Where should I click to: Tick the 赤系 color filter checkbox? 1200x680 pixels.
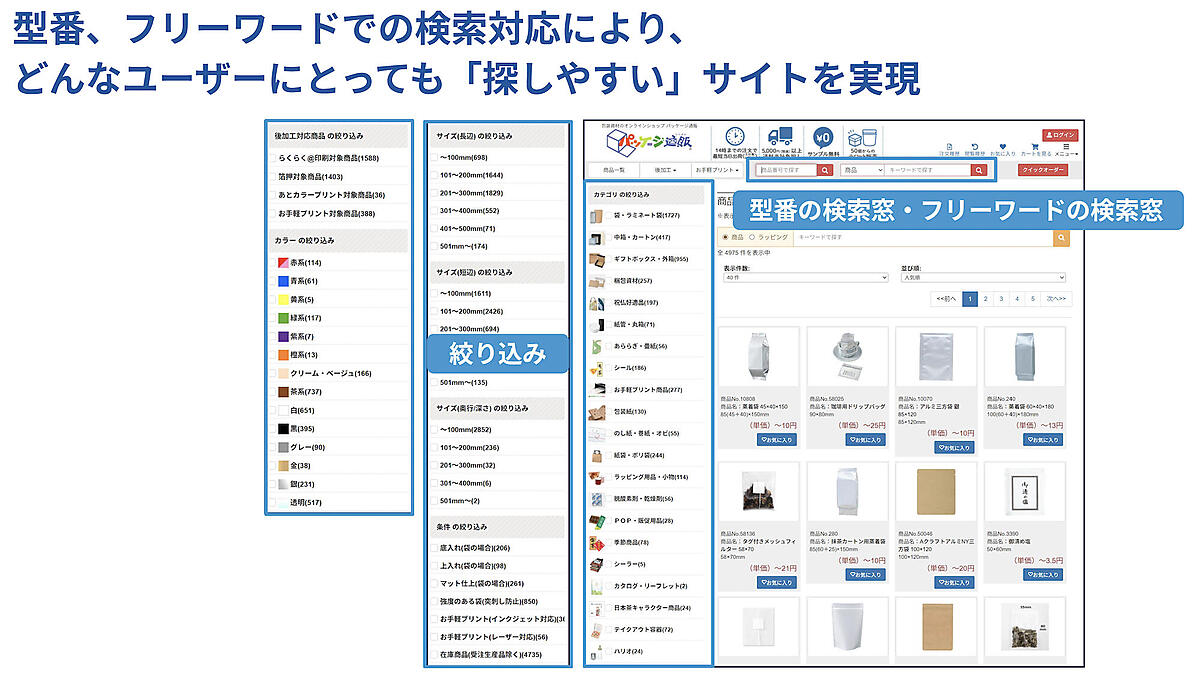272,263
